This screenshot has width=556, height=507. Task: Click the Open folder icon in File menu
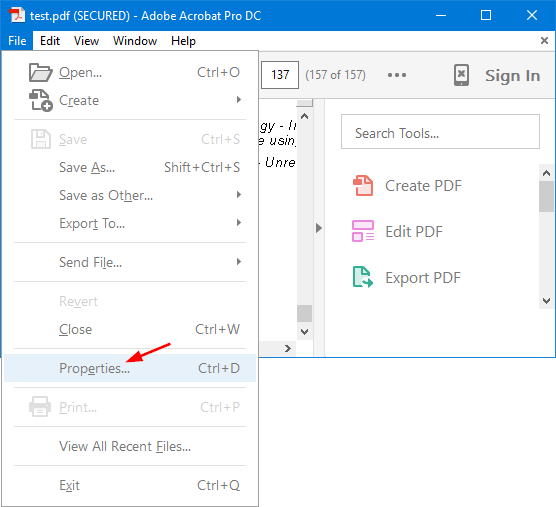point(40,72)
